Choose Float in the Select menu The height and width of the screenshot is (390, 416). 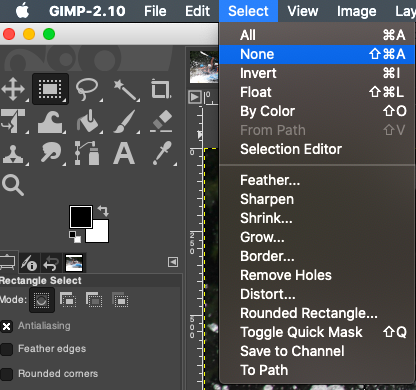tap(317, 92)
